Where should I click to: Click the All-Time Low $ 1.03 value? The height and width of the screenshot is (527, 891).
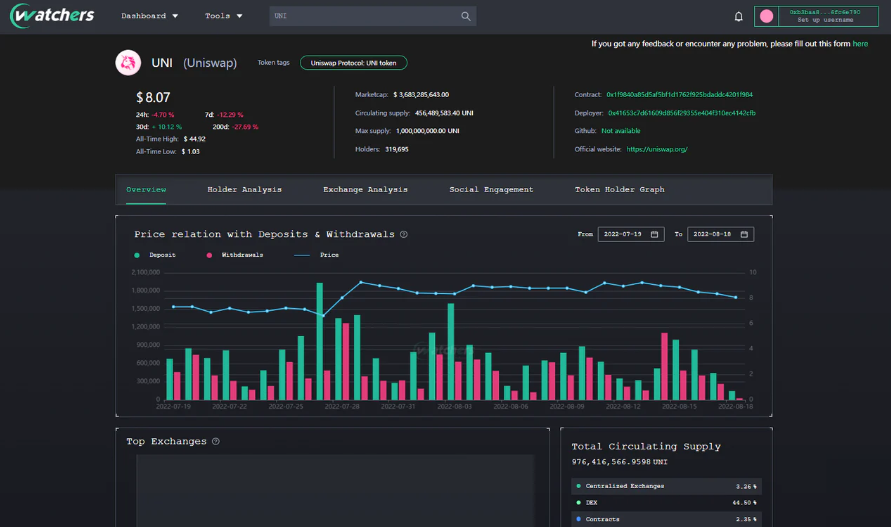[190, 152]
